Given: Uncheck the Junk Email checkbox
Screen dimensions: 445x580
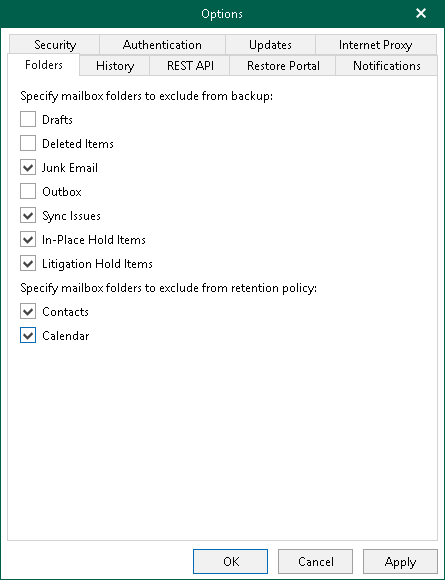Looking at the screenshot, I should click(28, 168).
